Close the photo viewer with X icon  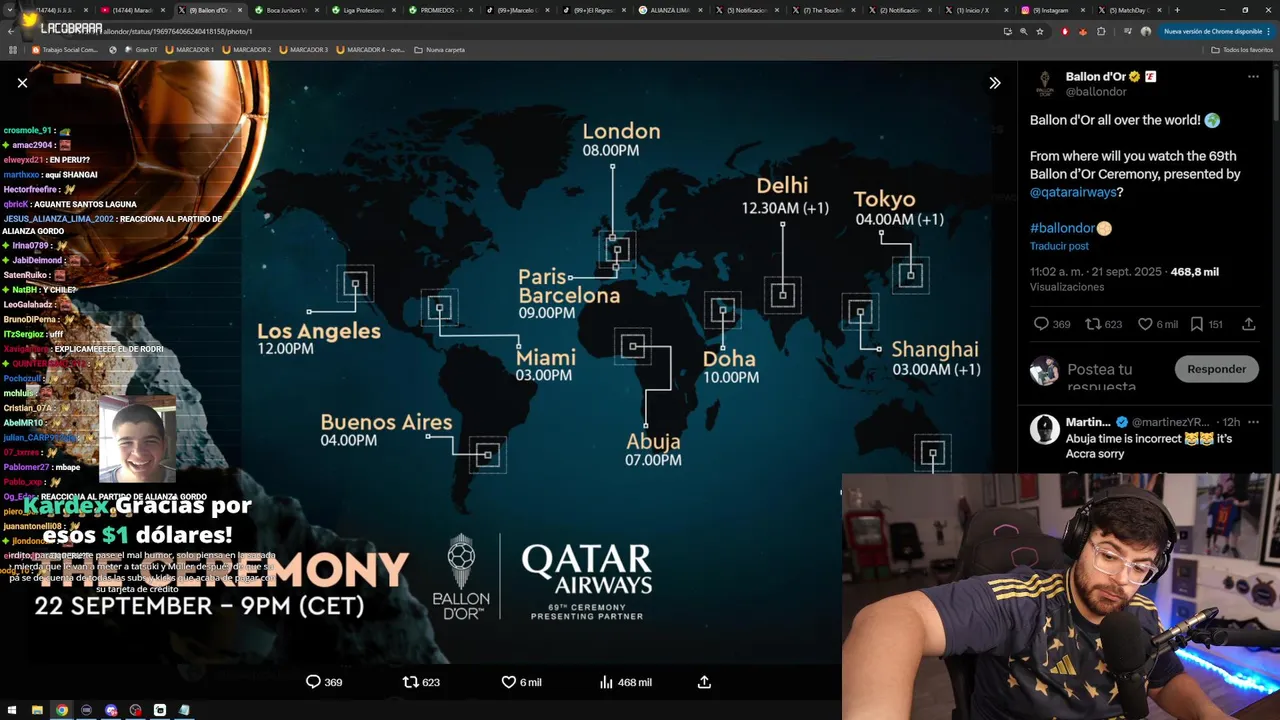point(22,83)
